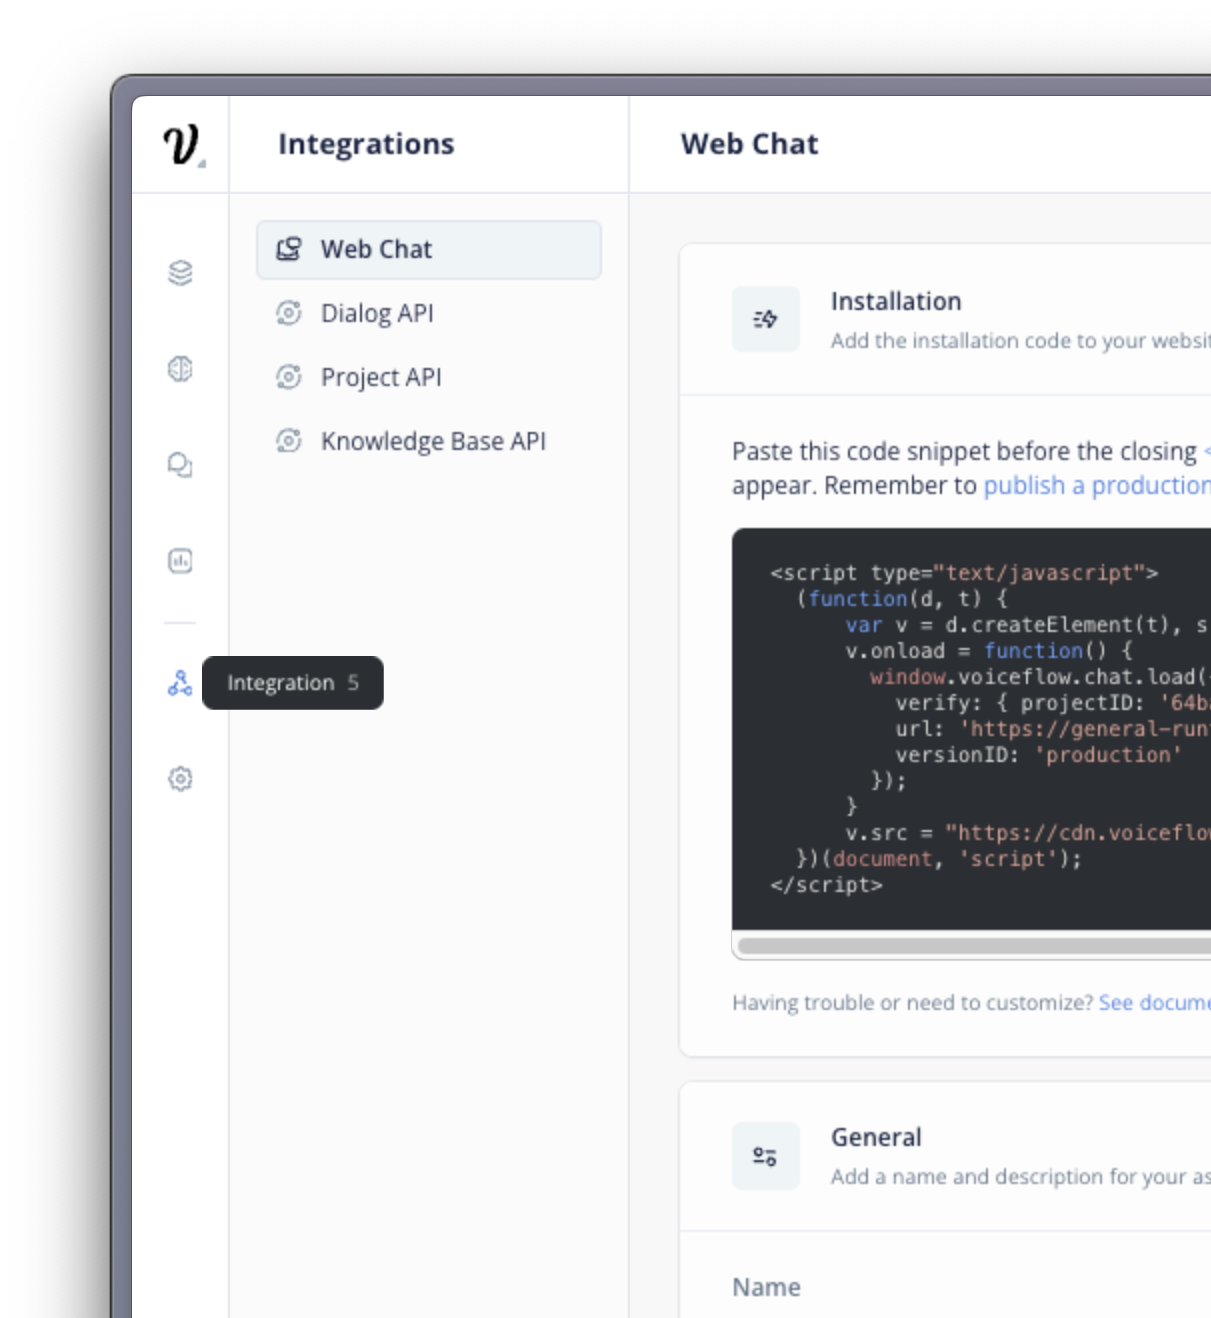Click the General section icon

765,1154
